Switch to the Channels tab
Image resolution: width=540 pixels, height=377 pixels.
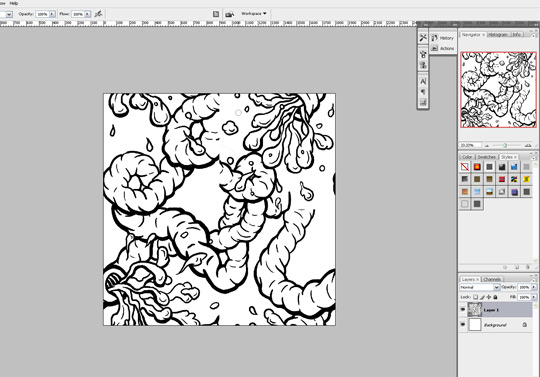491,279
